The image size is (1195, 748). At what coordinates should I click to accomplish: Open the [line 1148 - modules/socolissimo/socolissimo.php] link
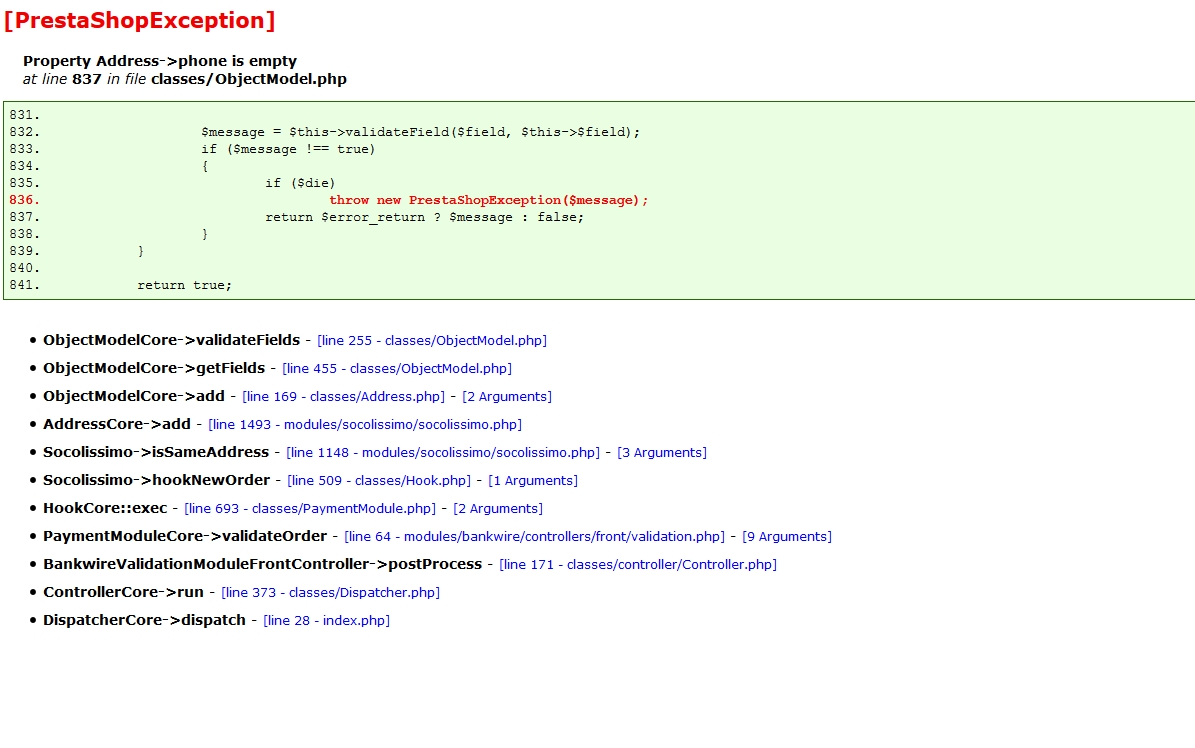pos(443,453)
